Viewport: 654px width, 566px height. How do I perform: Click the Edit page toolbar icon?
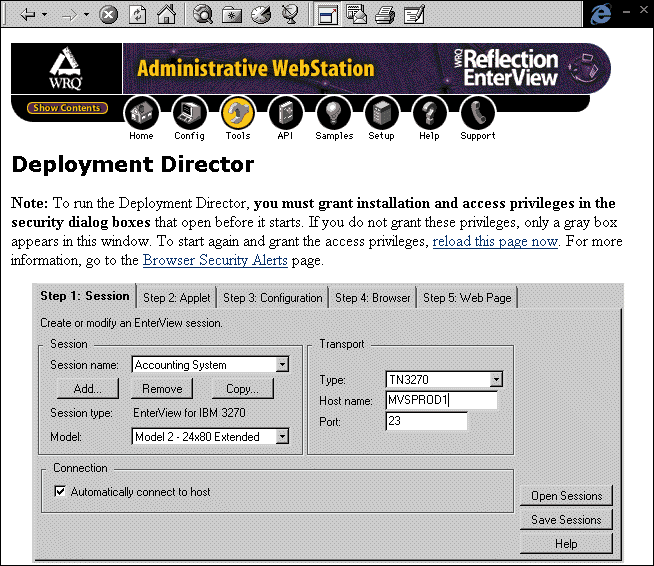click(414, 15)
